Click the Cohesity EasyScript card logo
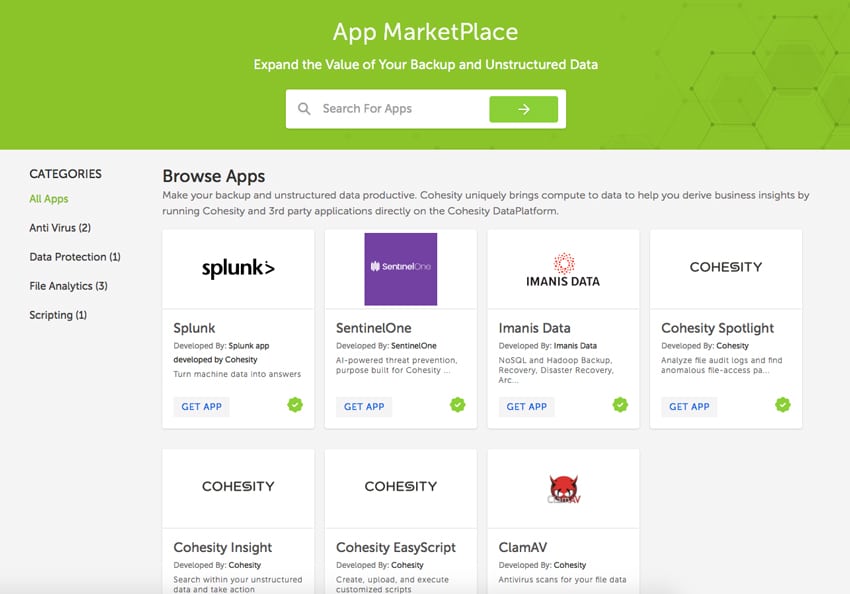Screen dimensions: 850x594 [401, 486]
